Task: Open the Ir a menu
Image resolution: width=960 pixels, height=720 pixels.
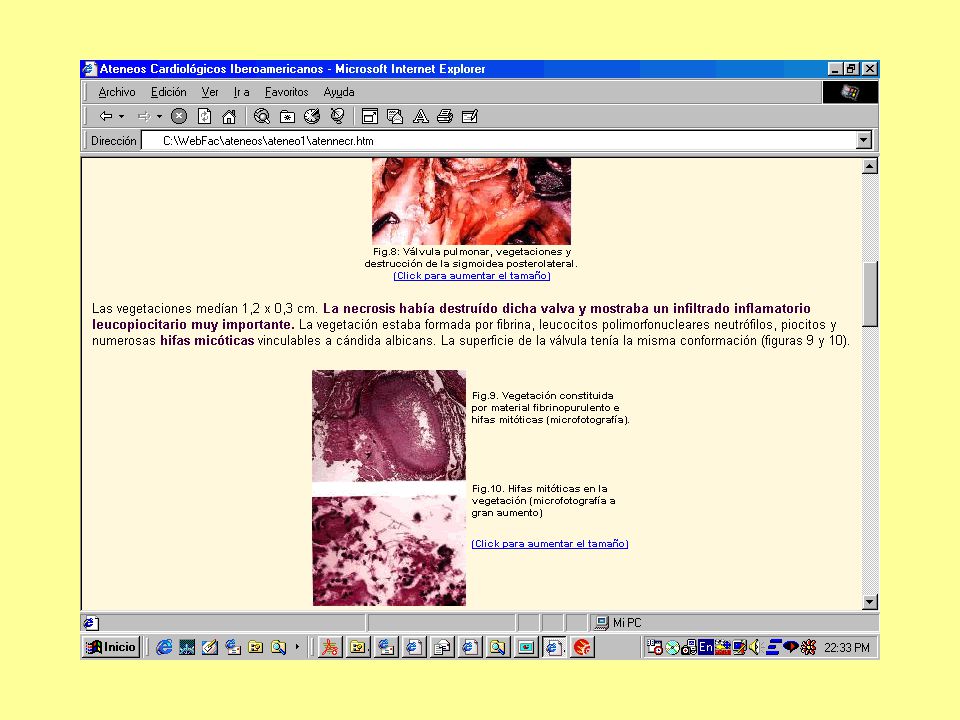Action: click(241, 92)
